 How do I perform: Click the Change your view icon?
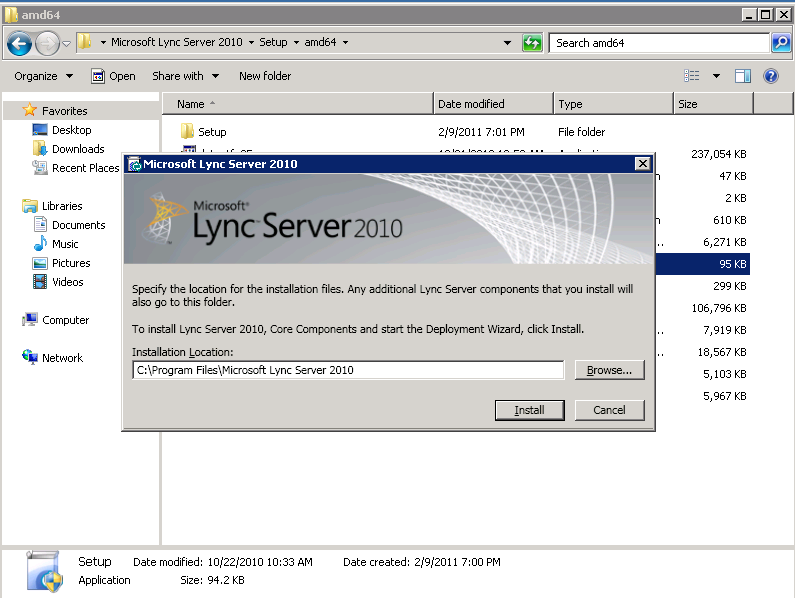pos(692,76)
